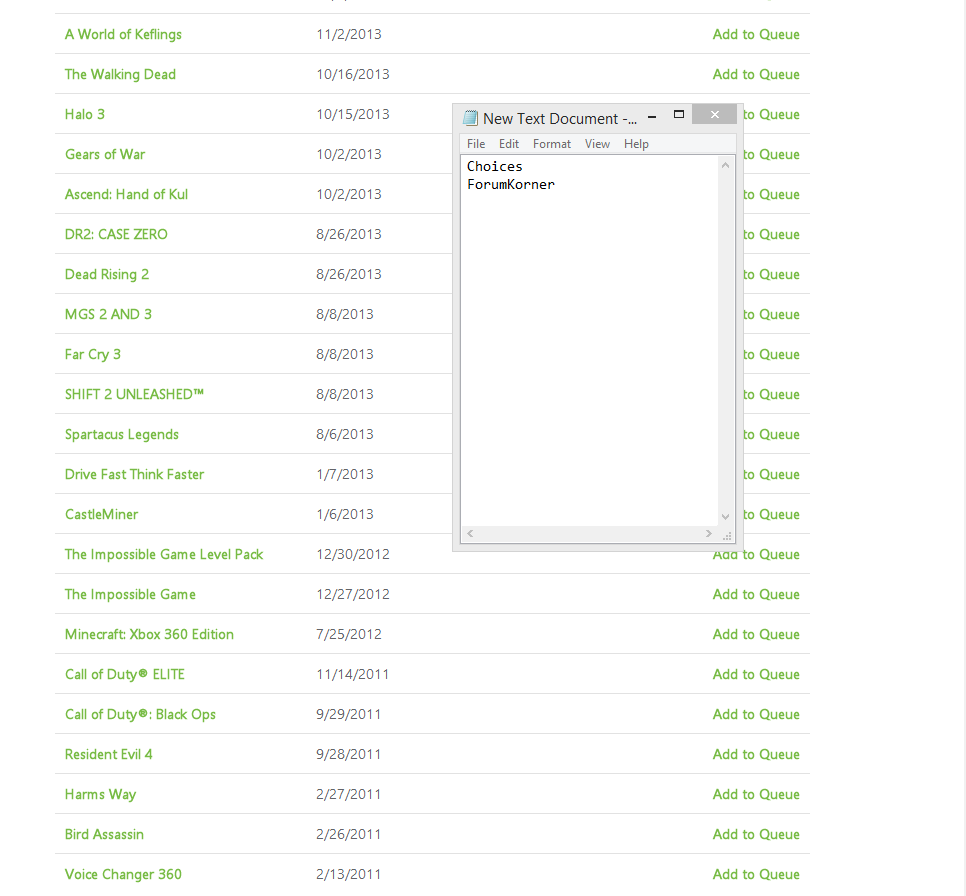
Task: Open The Impossible Game link
Action: (x=130, y=595)
